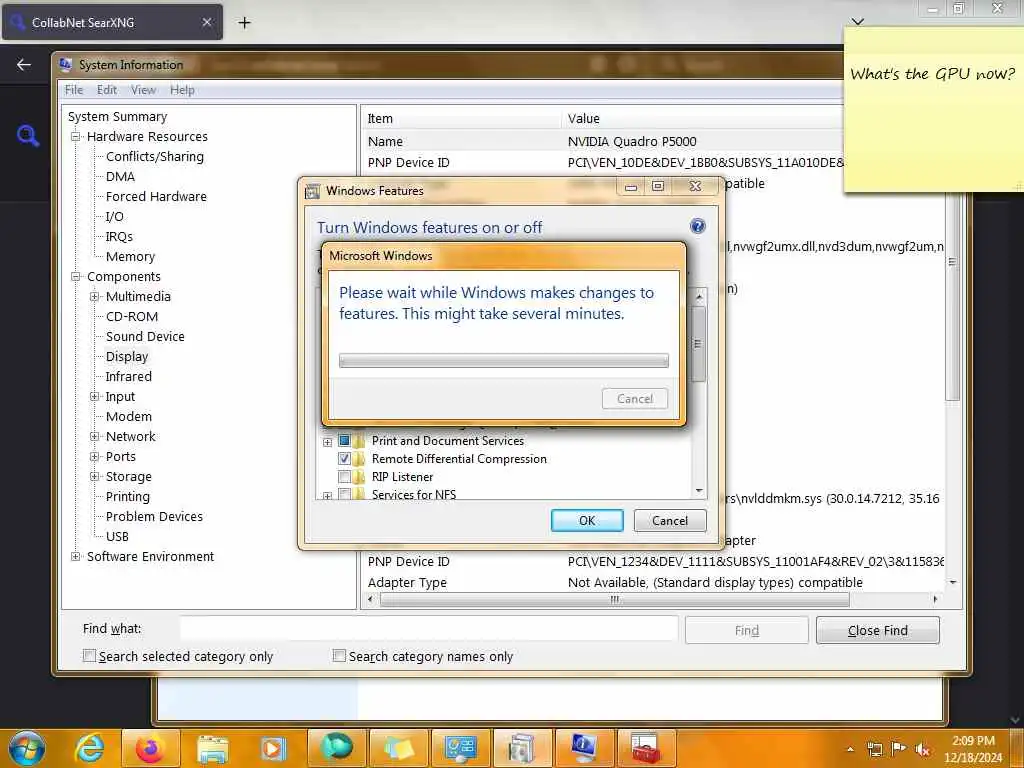Launch Internet Explorer from the taskbar

coord(89,748)
